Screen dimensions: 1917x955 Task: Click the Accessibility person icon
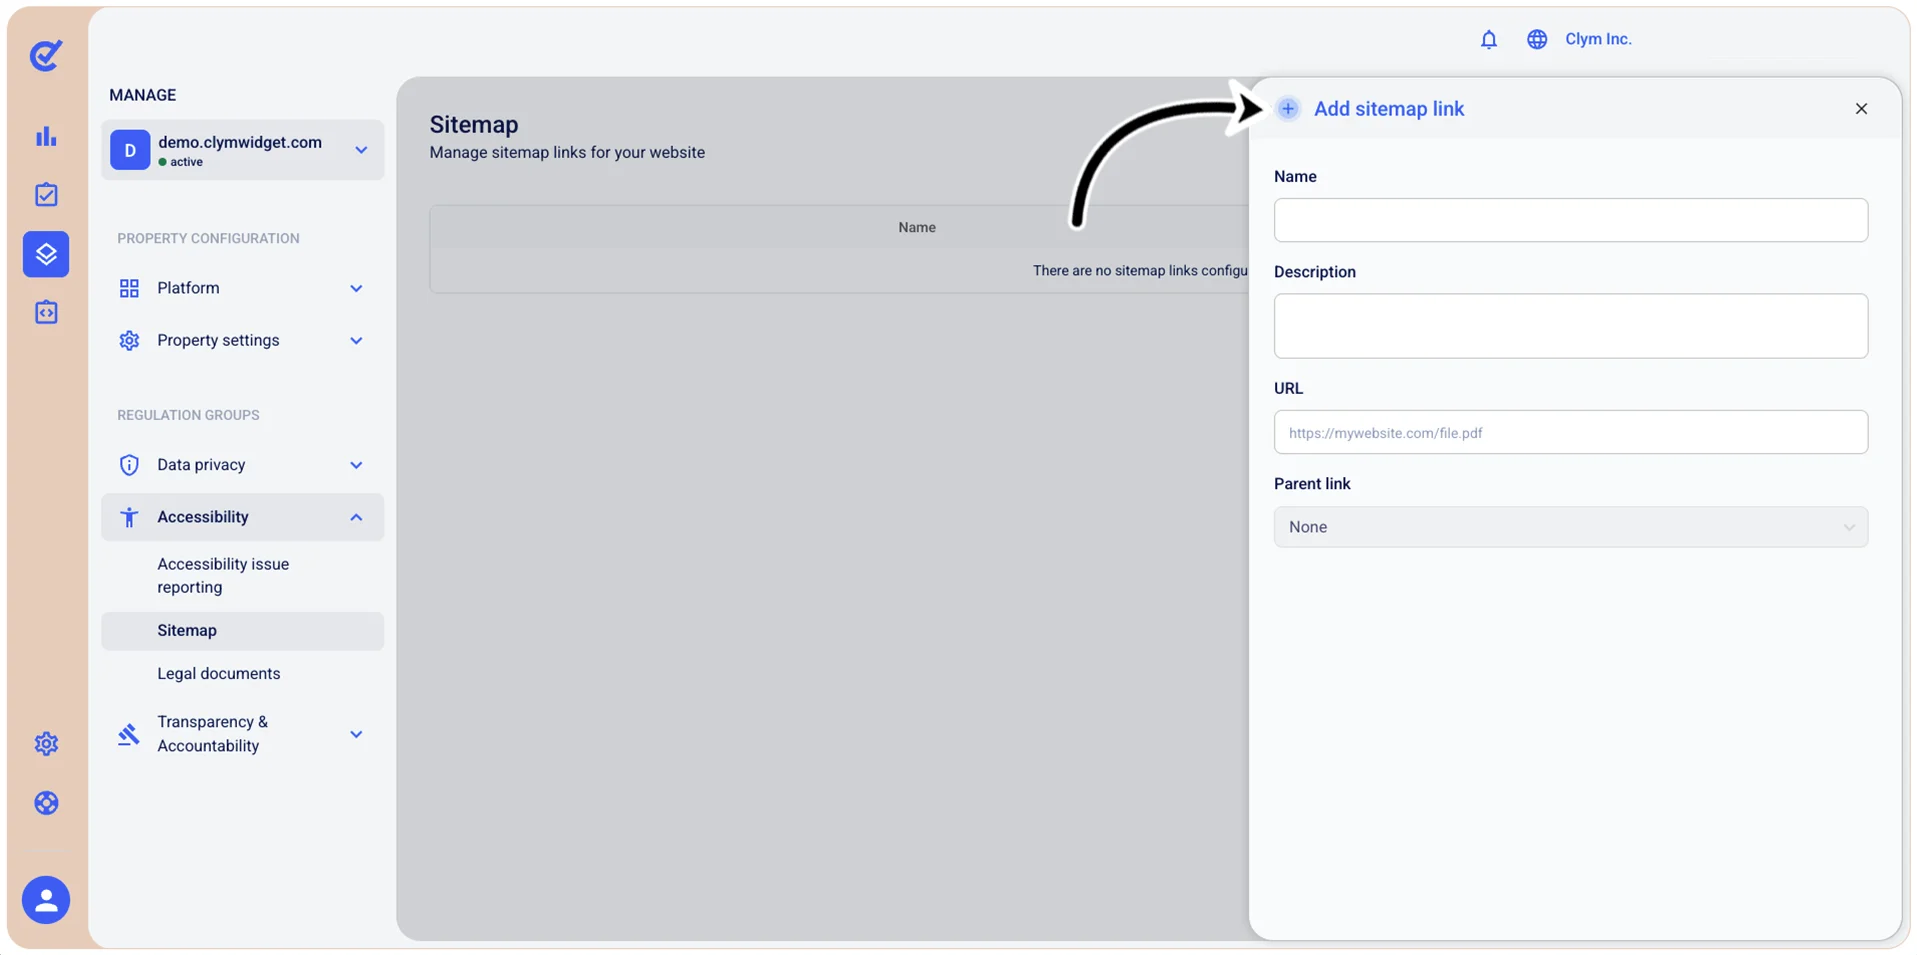tap(129, 517)
